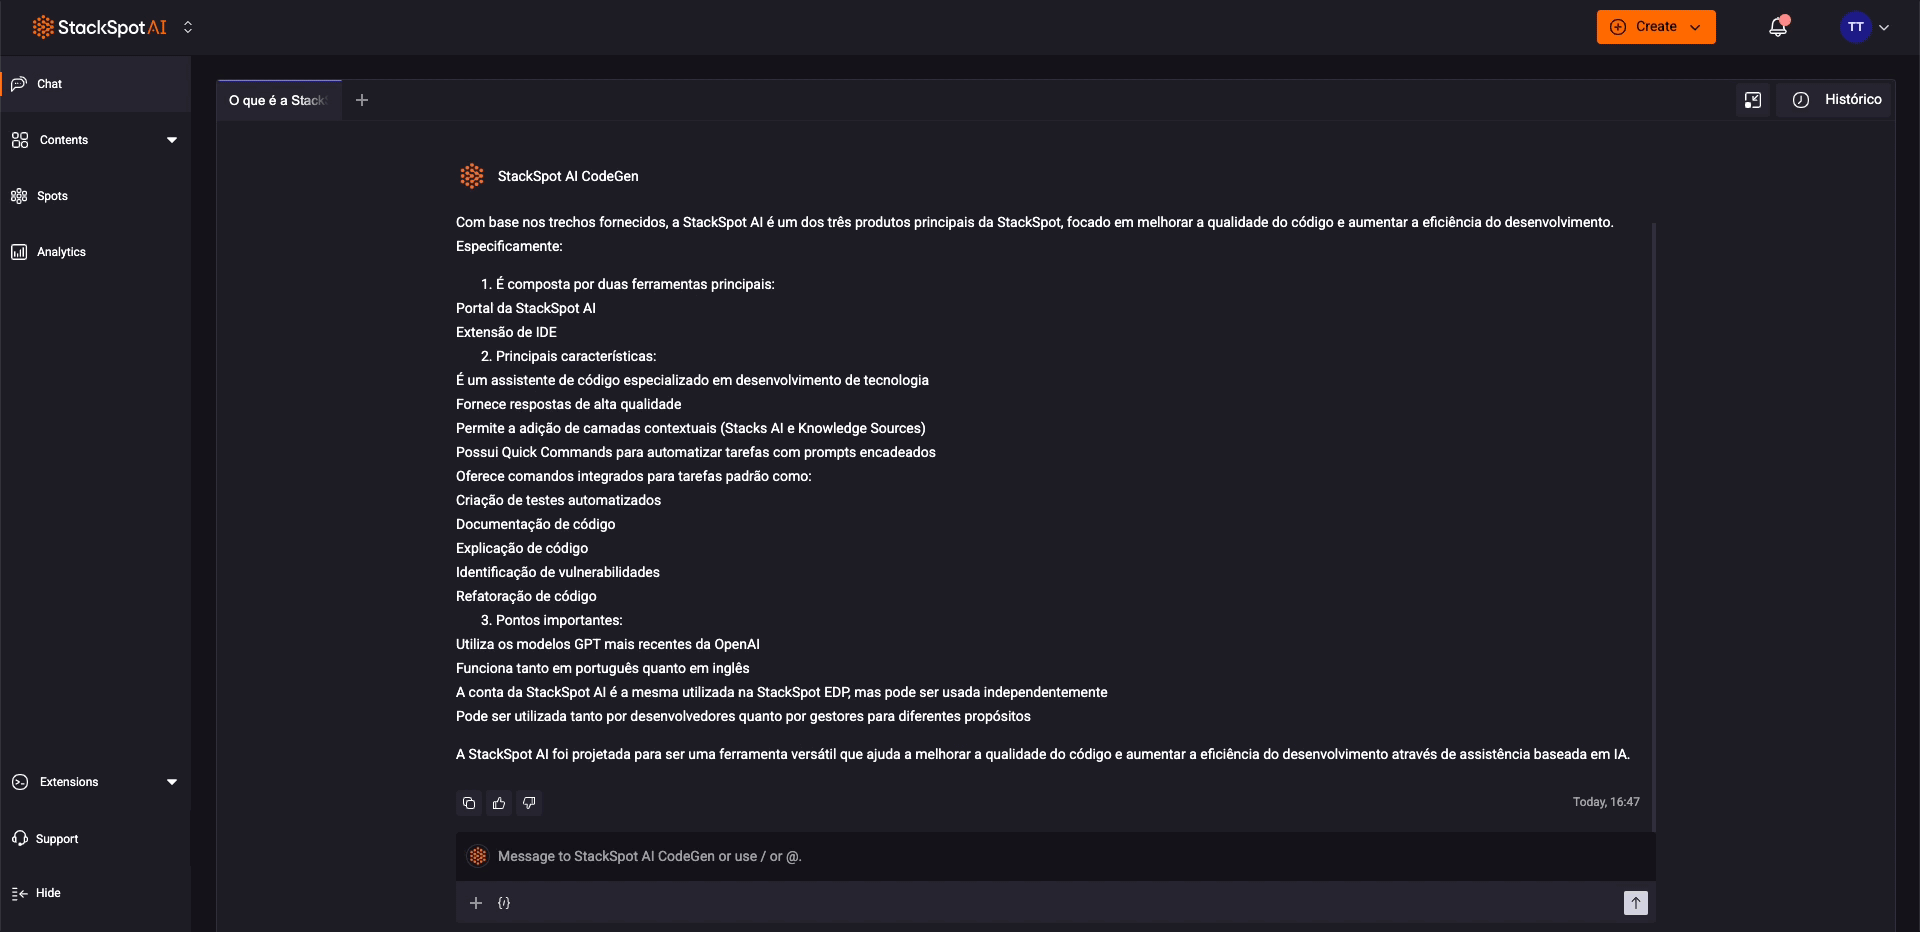Open the Spots section
The width and height of the screenshot is (1920, 932).
pyautogui.click(x=52, y=196)
